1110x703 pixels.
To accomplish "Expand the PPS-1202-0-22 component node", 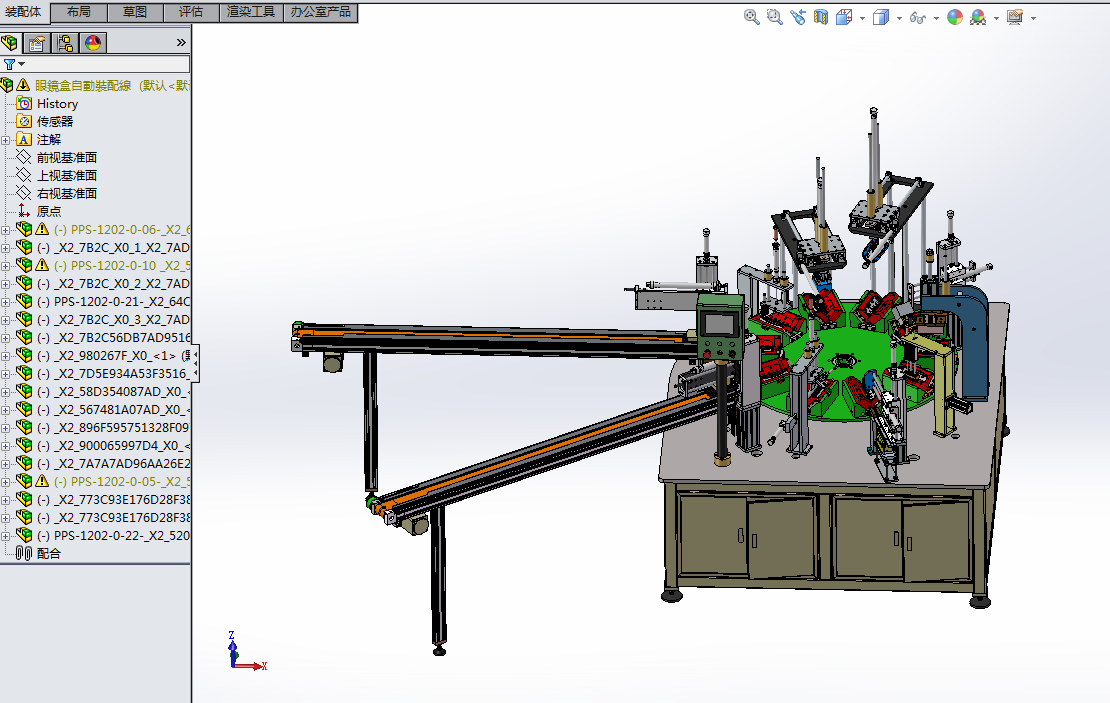I will 6,536.
